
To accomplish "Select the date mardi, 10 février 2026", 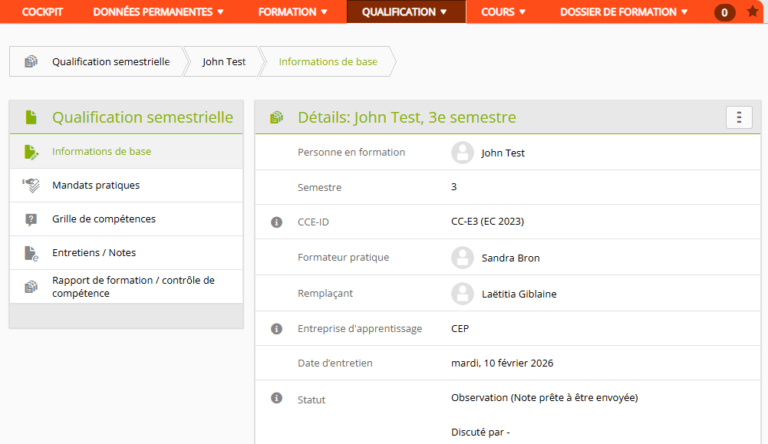I will 502,363.
